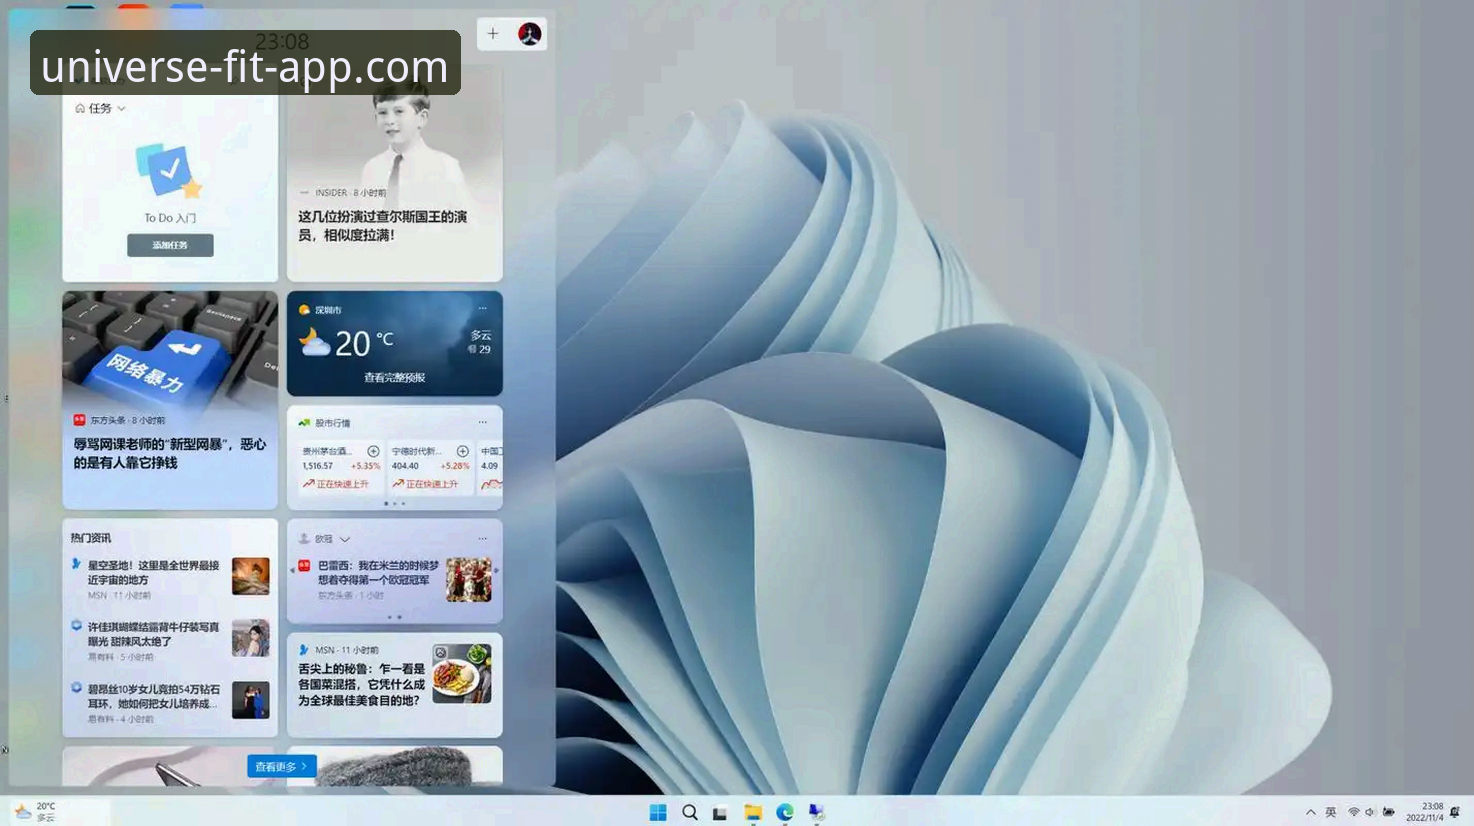Viewport: 1474px width, 826px height.
Task: Click the 查看更多 button
Action: click(282, 766)
